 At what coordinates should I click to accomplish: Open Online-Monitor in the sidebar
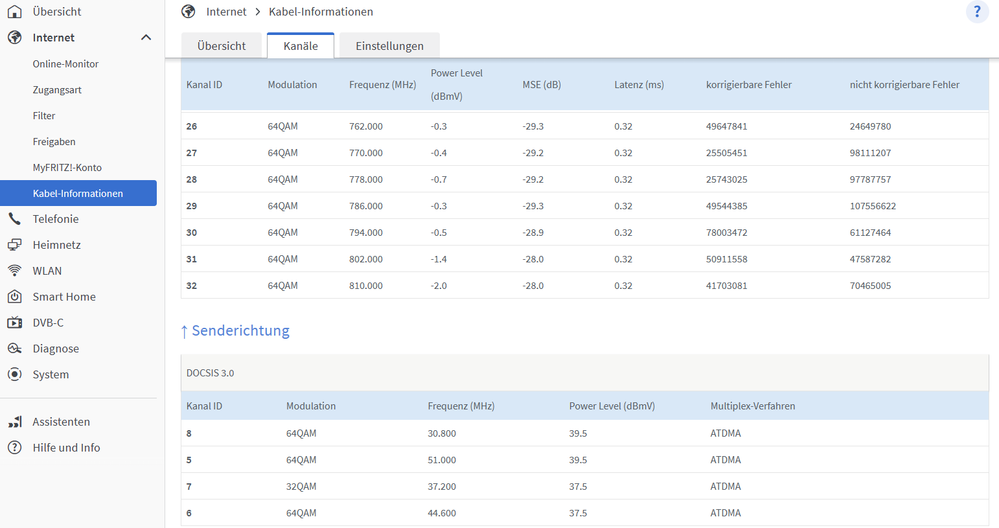tap(65, 64)
